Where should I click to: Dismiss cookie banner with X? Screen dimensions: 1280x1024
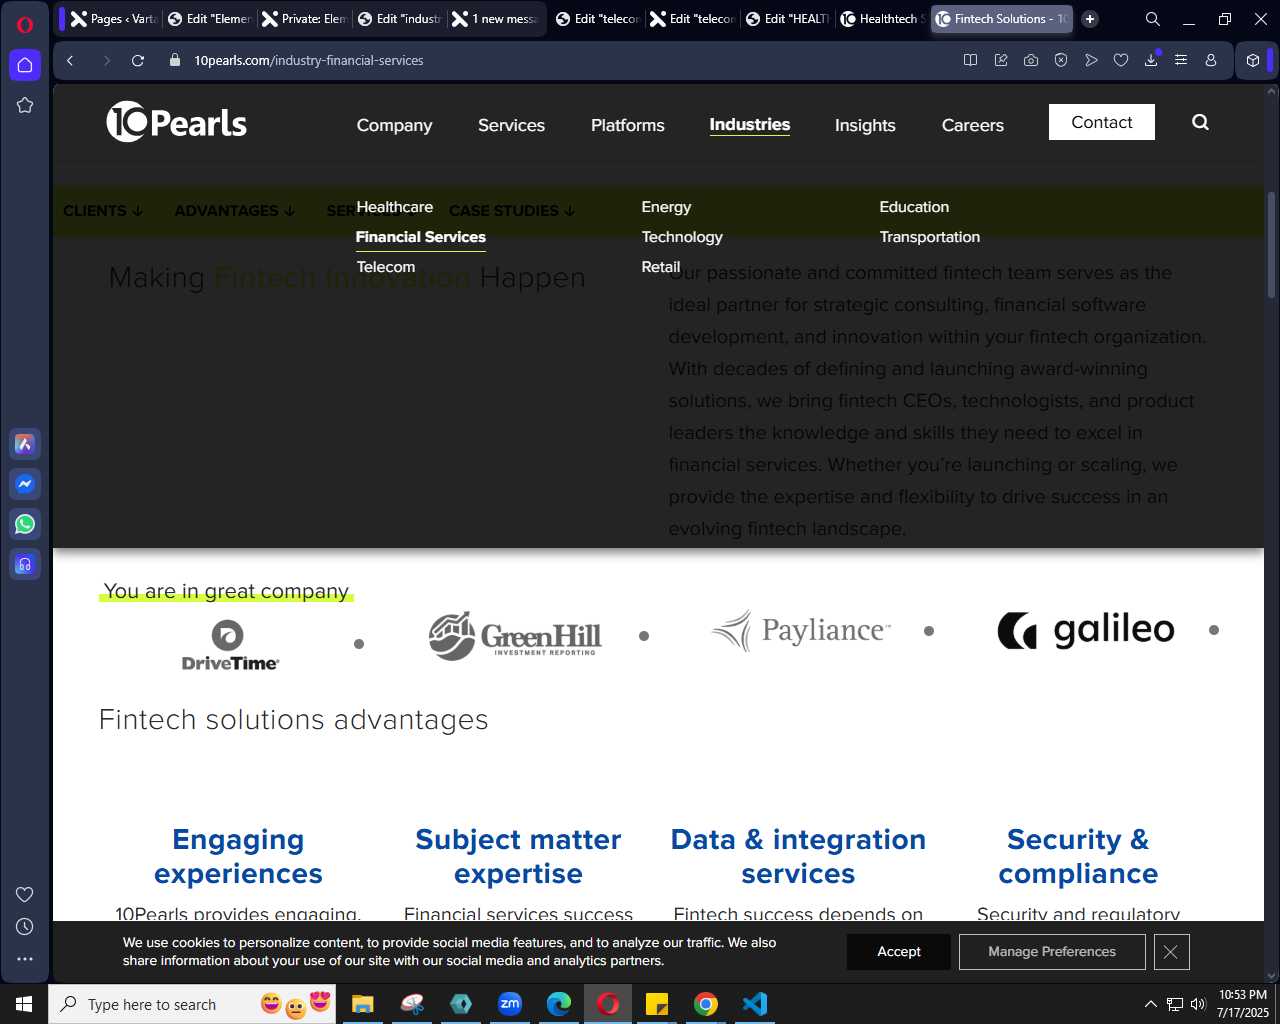click(x=1171, y=952)
